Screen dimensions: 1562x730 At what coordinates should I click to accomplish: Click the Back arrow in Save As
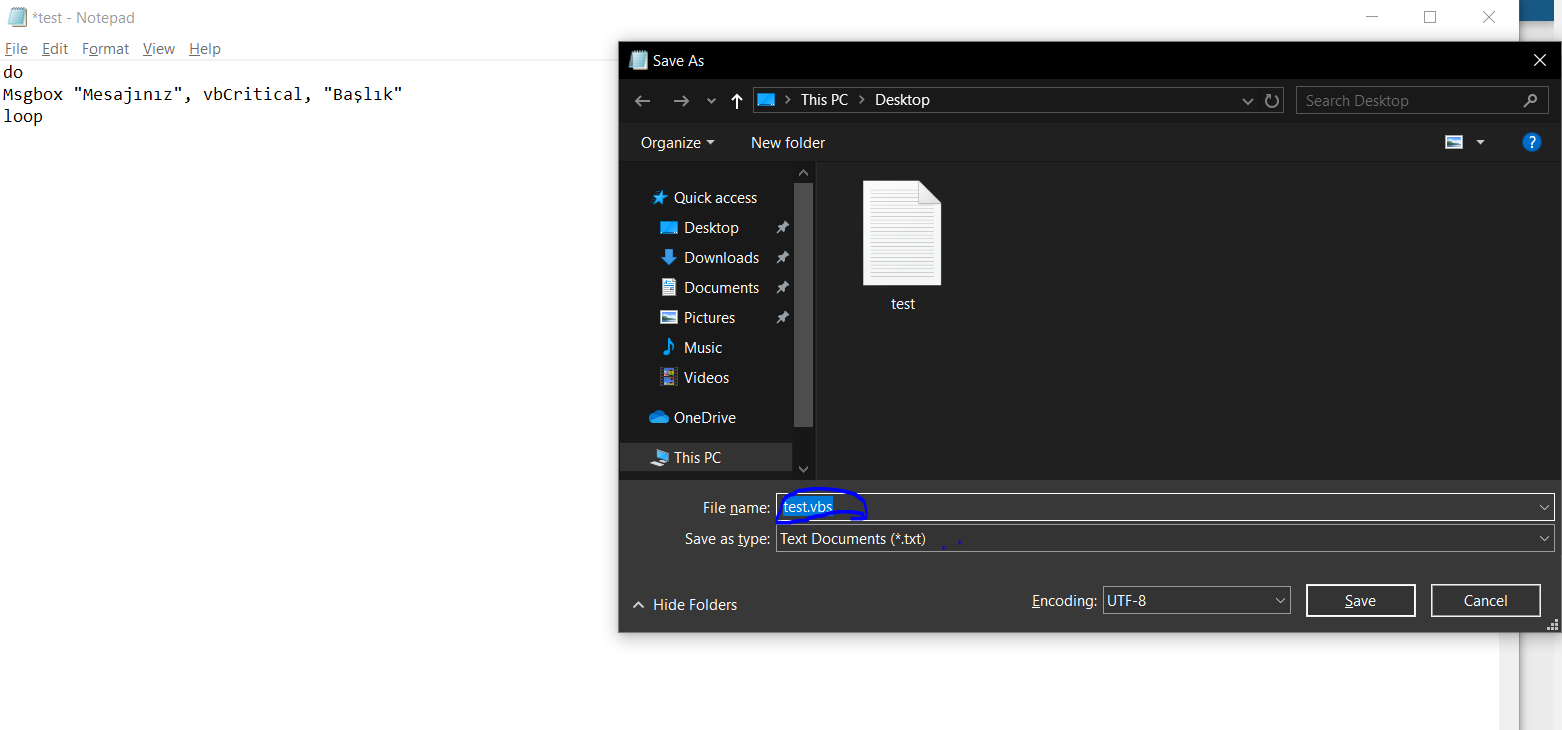642,100
